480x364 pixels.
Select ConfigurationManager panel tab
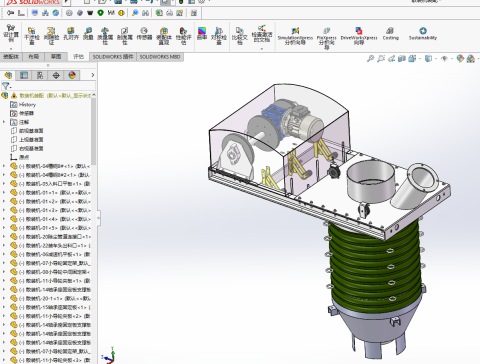[40, 75]
